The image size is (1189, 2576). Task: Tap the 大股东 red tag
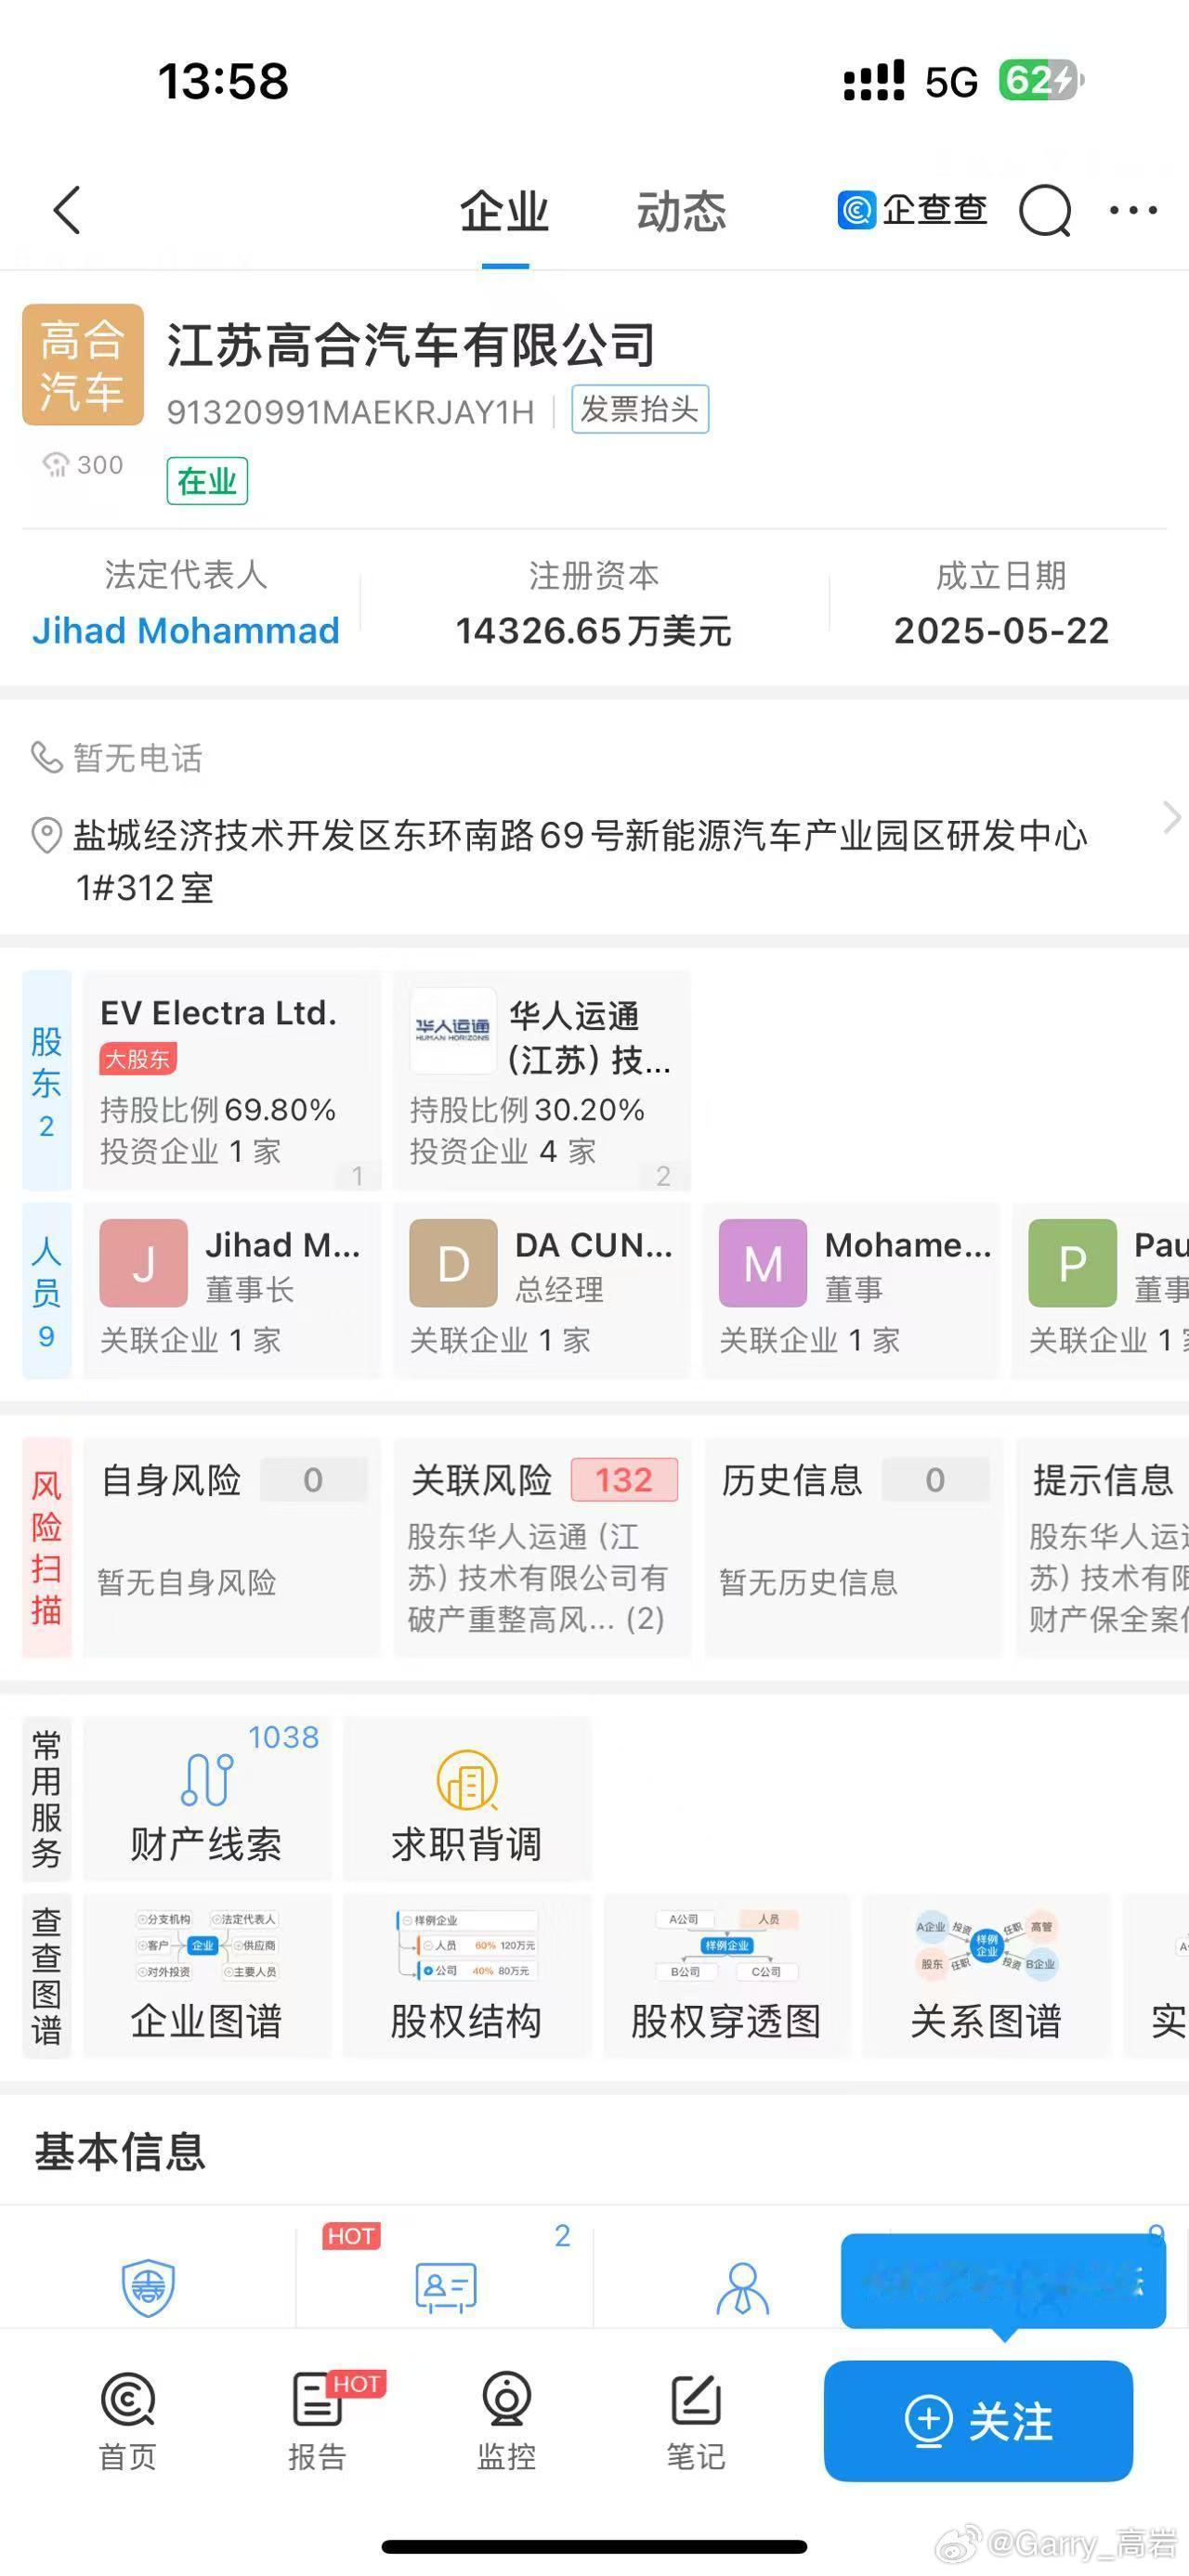point(138,1059)
